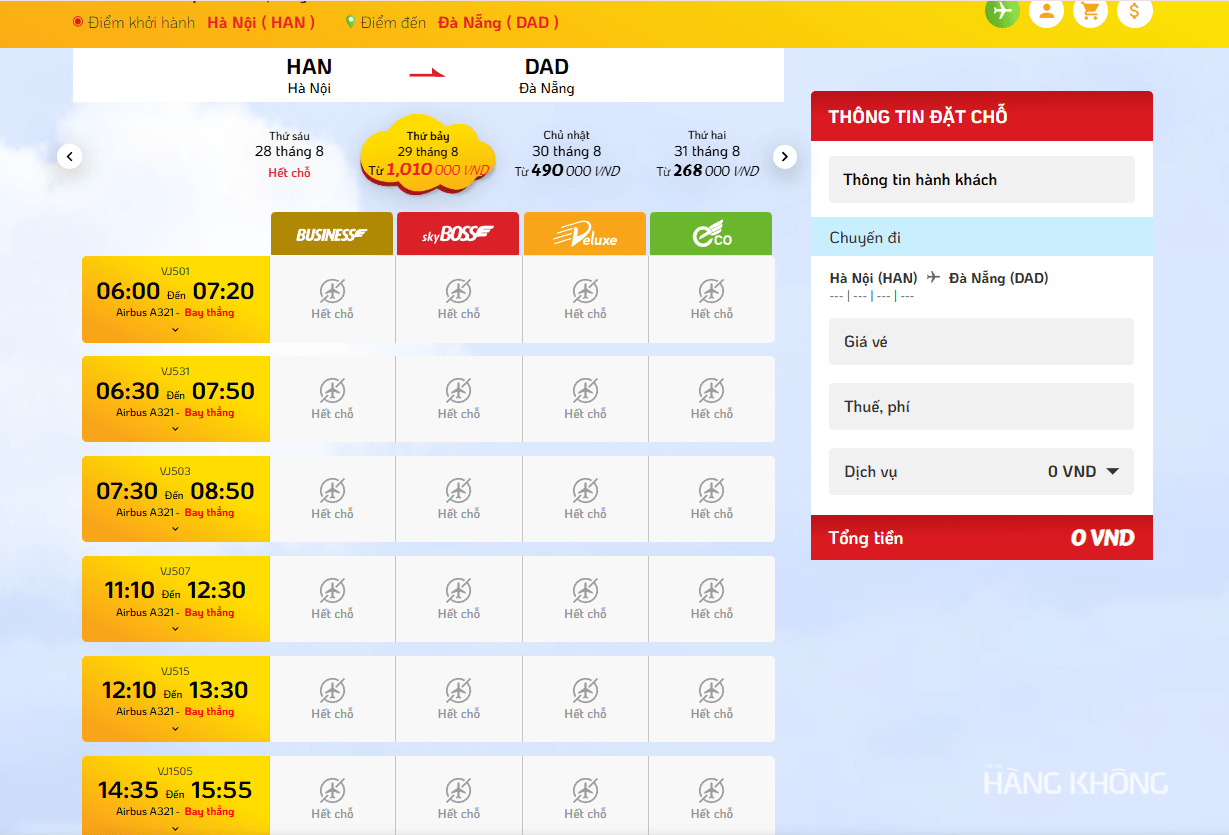Click the green airplane icon in header
Screen dimensions: 1229x835
[1002, 11]
